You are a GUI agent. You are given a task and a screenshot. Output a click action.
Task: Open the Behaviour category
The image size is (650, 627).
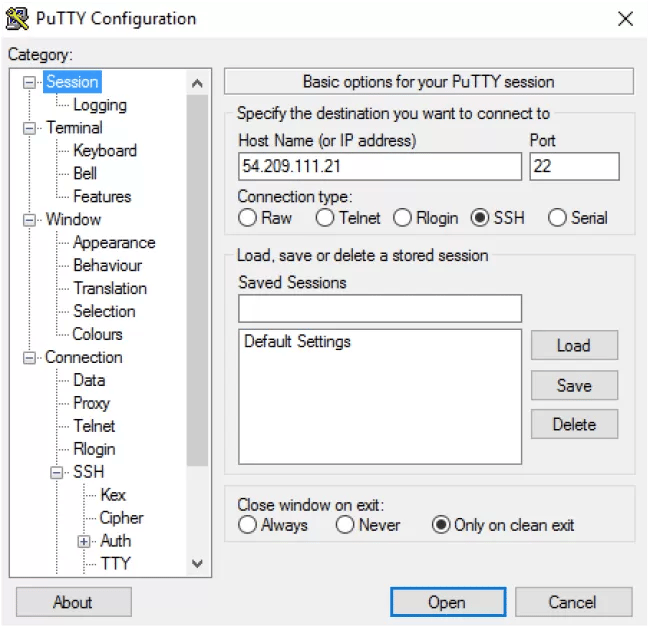[x=107, y=265]
